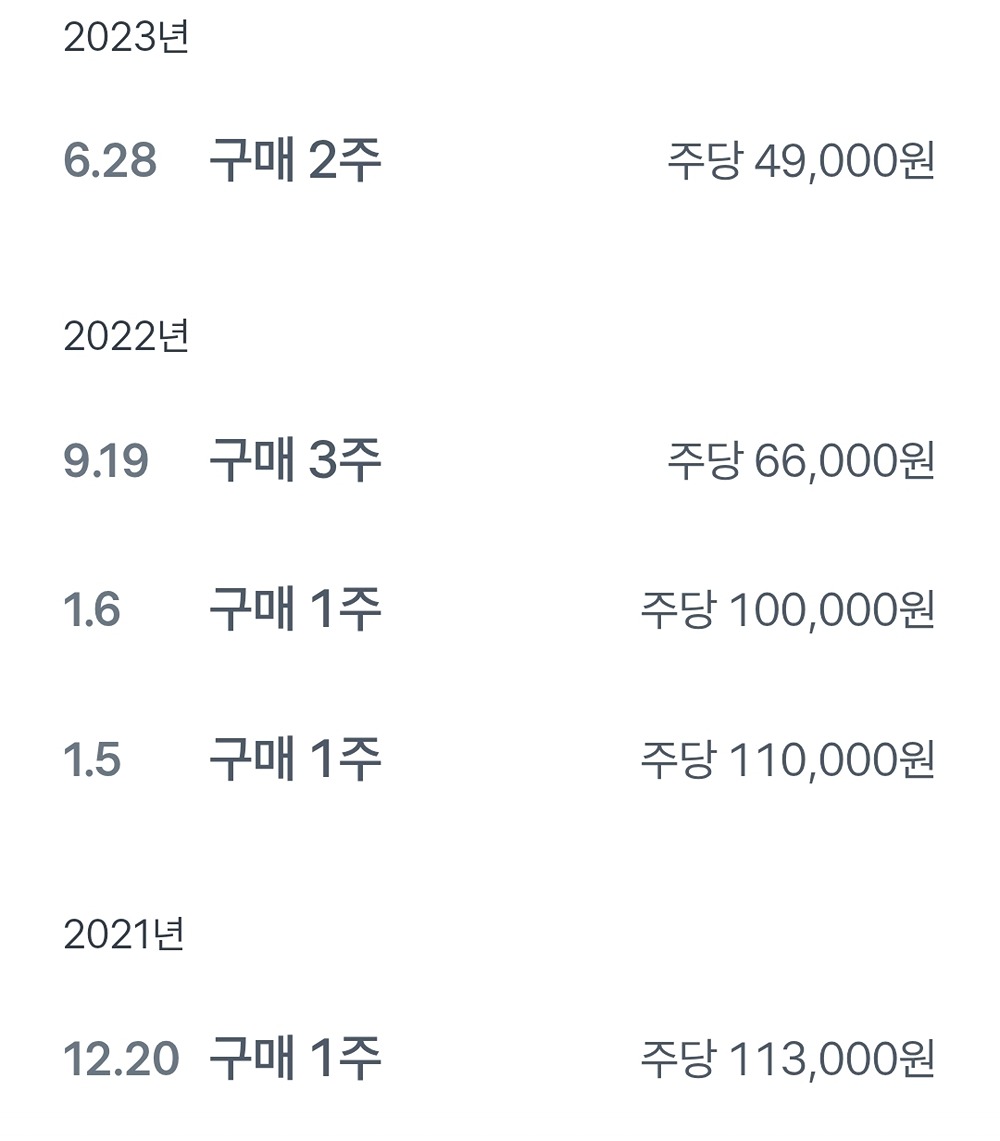Click the 9.19 transaction date
The image size is (1000, 1141).
pyautogui.click(x=106, y=461)
